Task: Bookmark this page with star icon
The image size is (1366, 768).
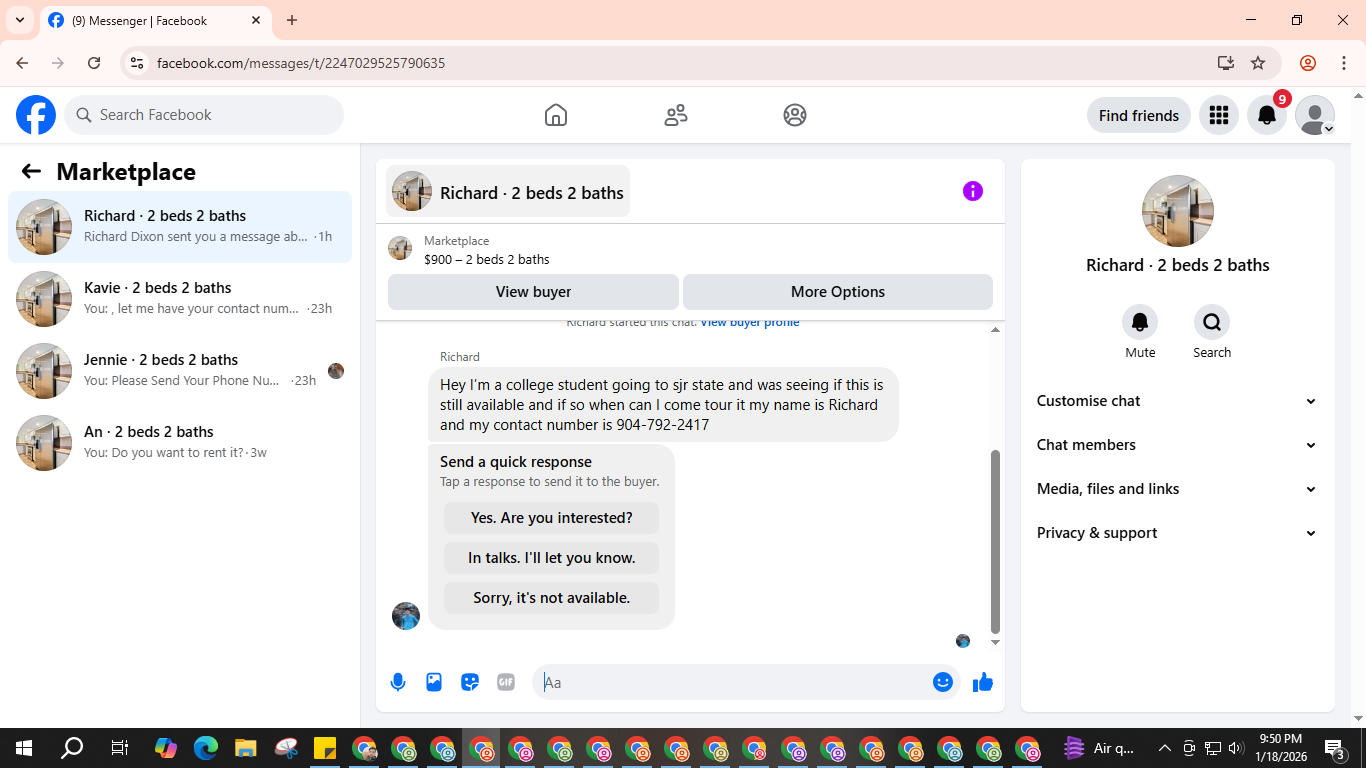Action: [1258, 63]
